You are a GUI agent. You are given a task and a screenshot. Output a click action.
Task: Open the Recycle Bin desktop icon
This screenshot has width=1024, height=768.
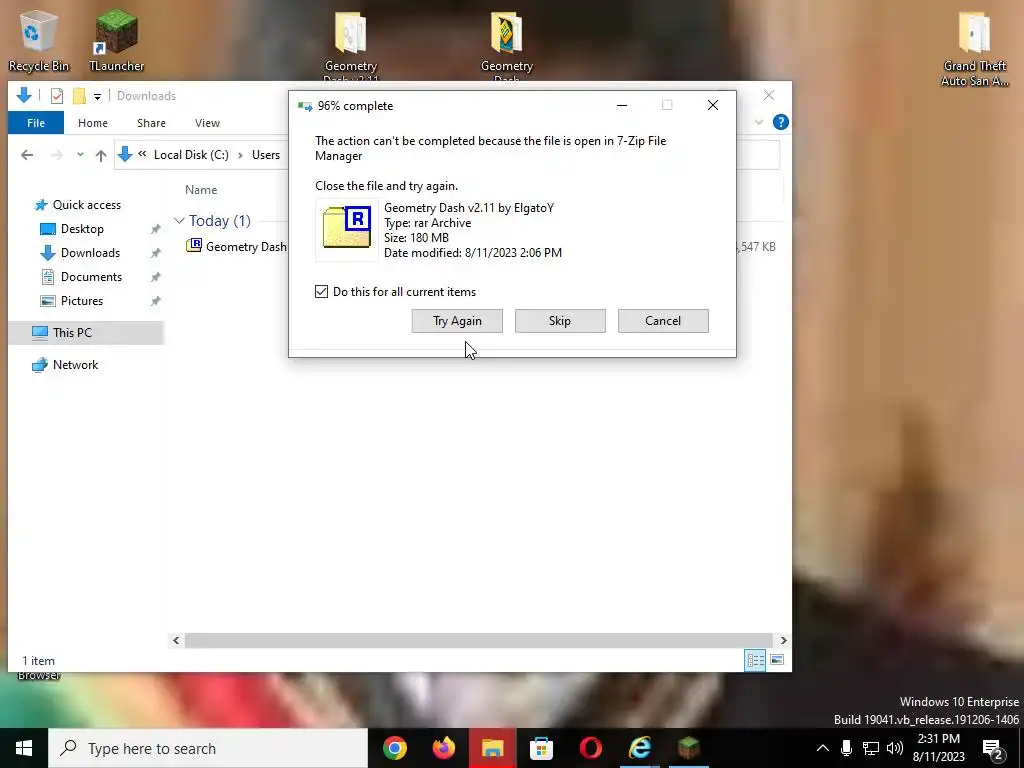(38, 40)
